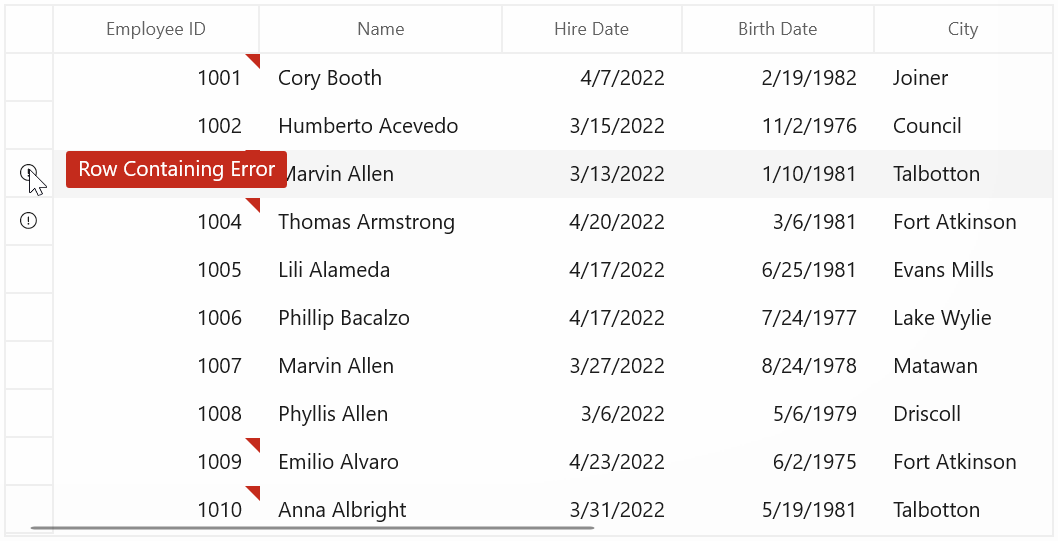Select the employee ID cell 1008
This screenshot has height=541, width=1058.
click(x=156, y=414)
